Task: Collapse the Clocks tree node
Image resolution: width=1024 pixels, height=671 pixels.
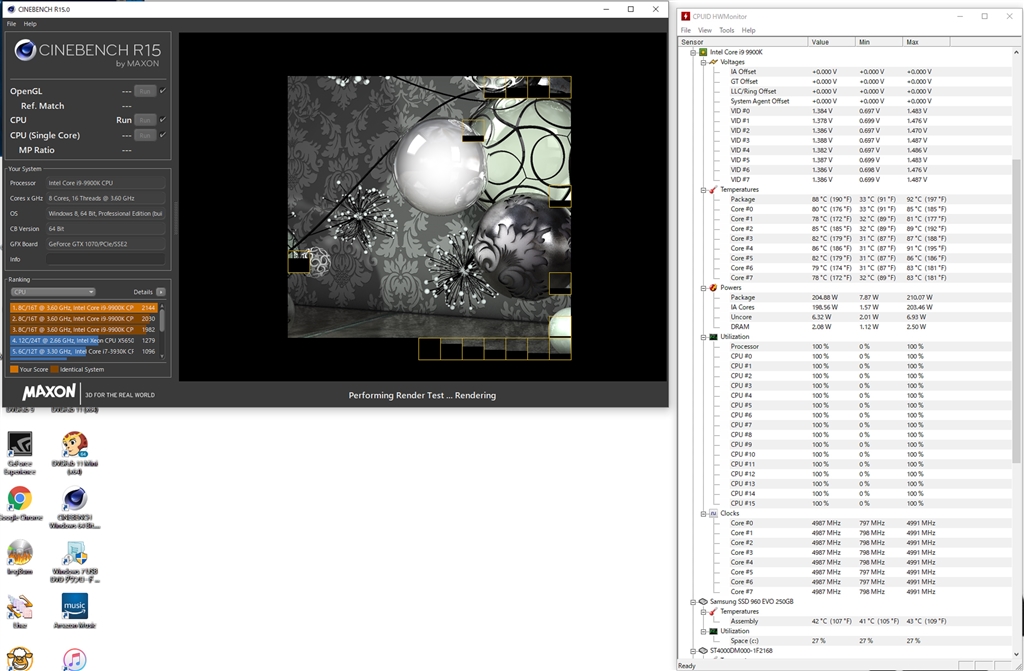Action: [x=703, y=514]
